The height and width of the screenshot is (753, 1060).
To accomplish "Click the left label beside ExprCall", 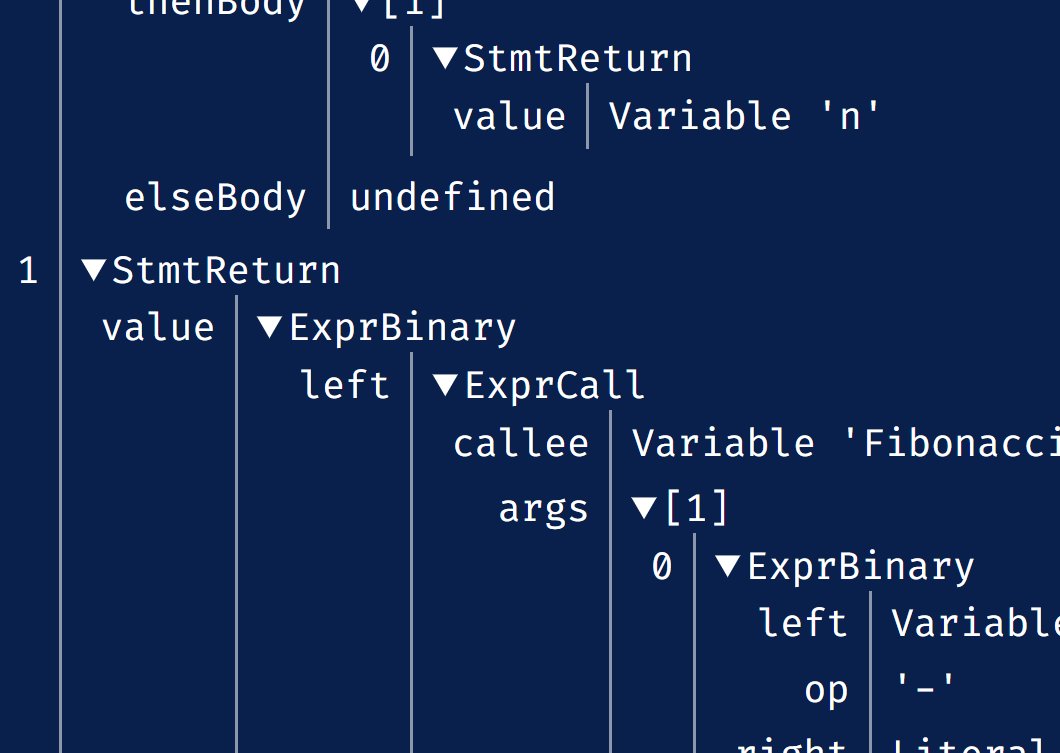I will click(x=345, y=385).
